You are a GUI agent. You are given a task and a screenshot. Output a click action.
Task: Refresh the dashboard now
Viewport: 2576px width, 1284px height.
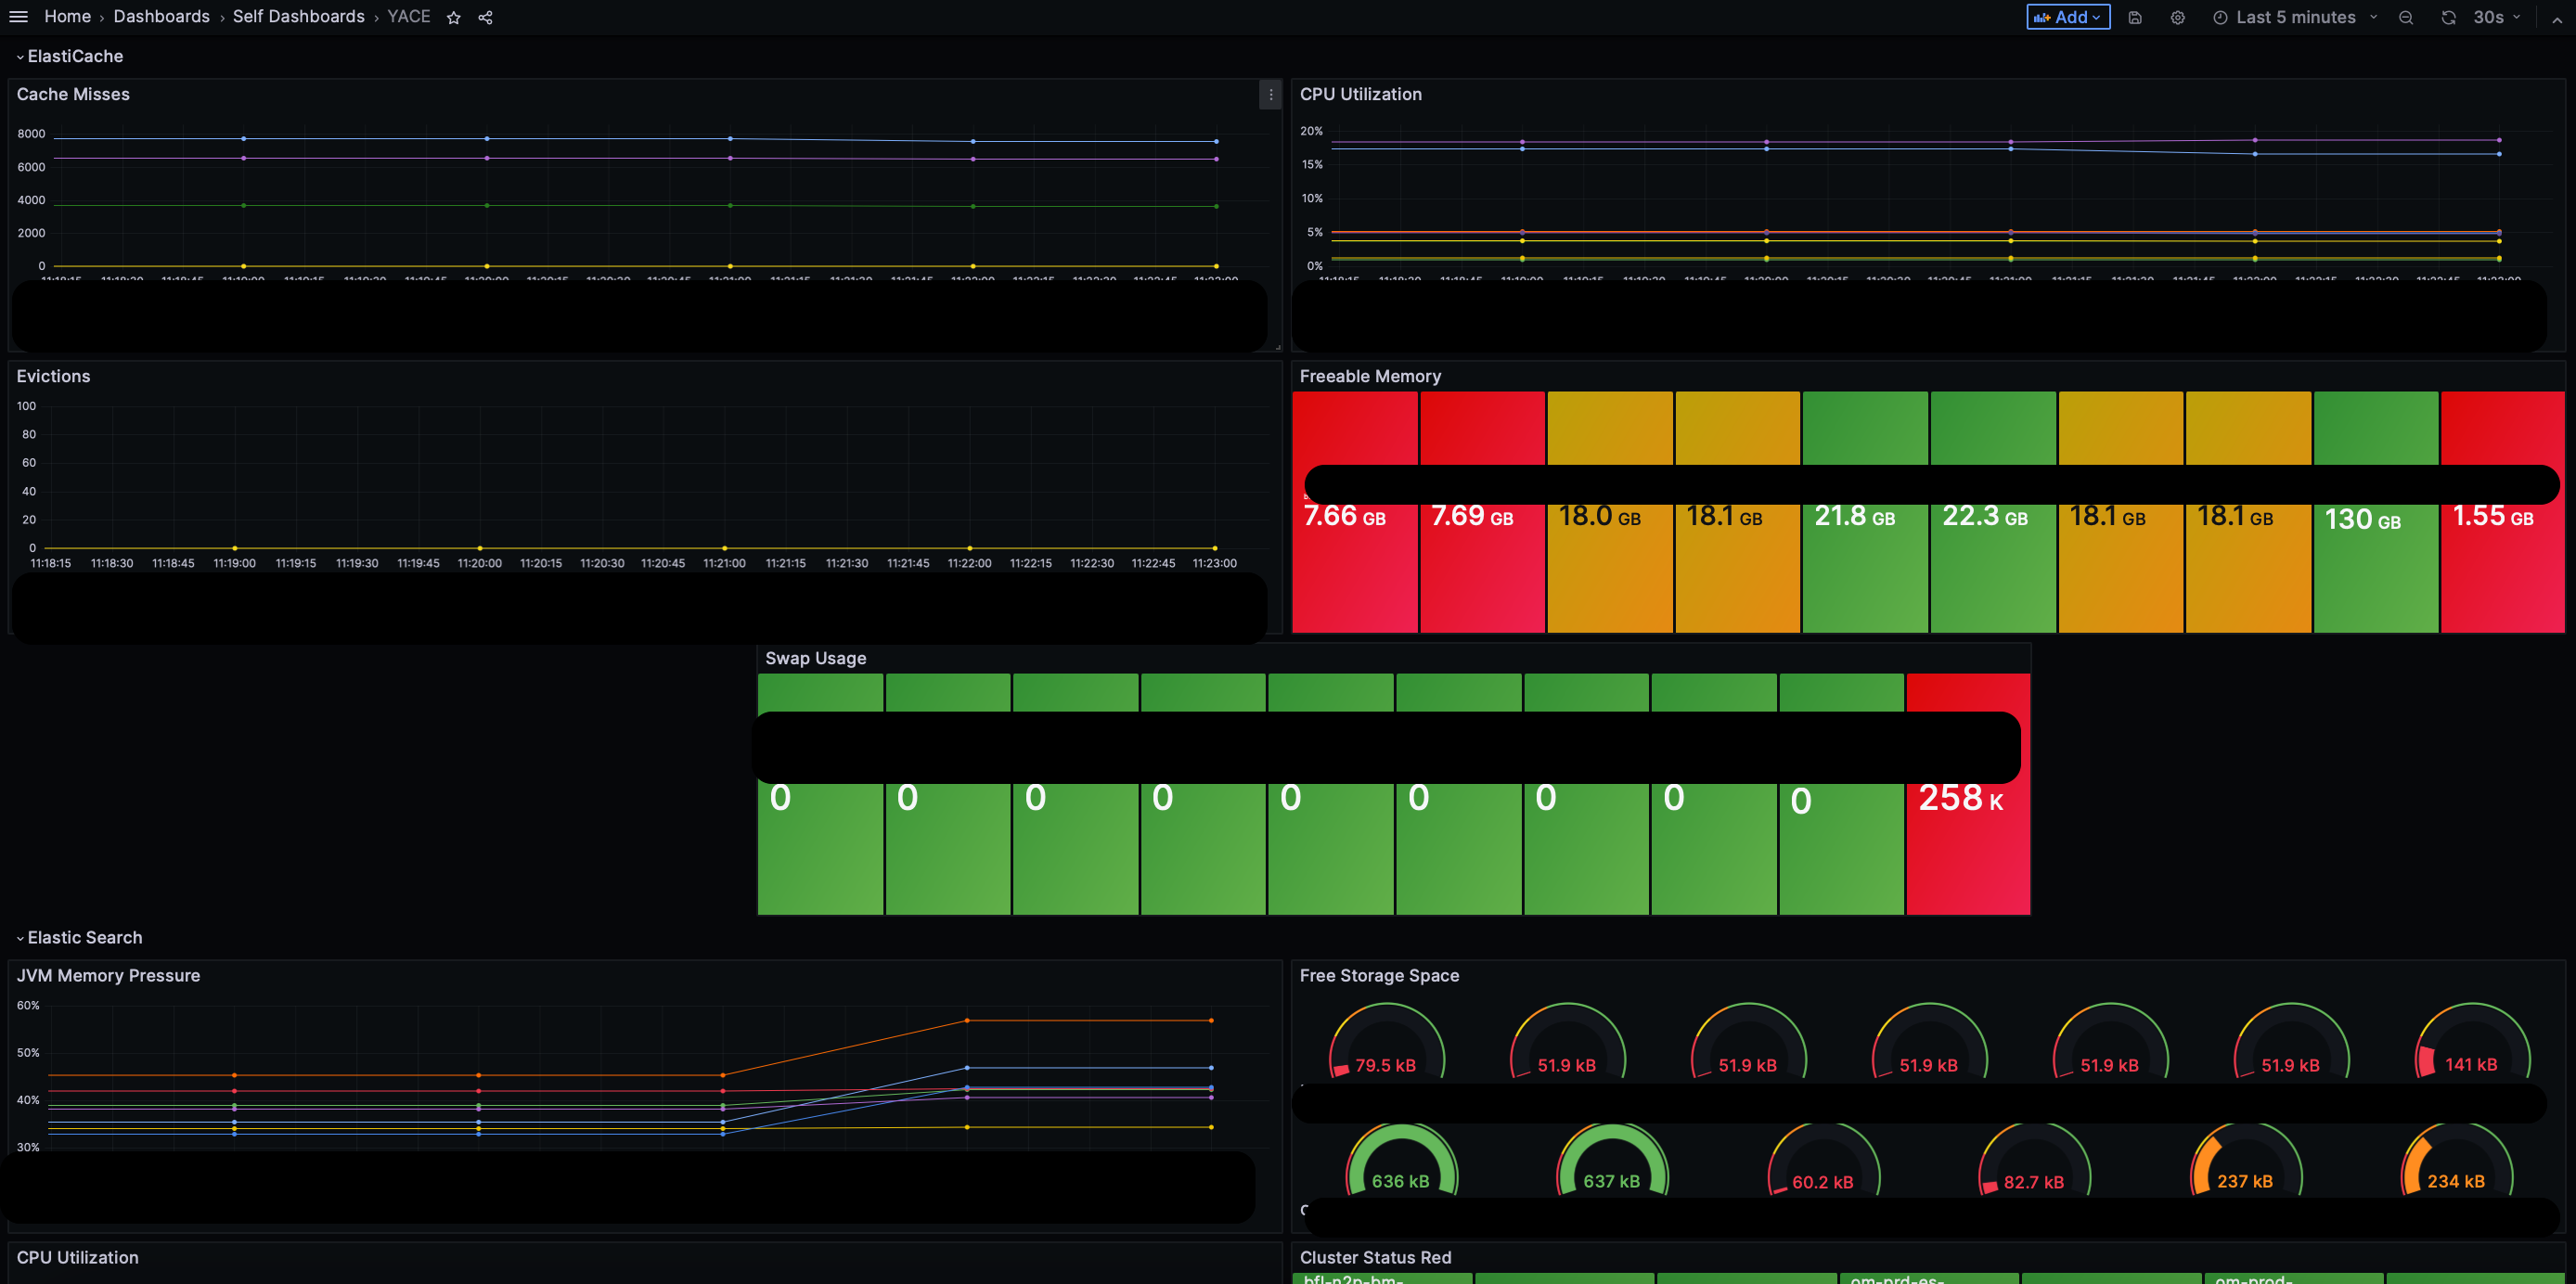[2448, 18]
